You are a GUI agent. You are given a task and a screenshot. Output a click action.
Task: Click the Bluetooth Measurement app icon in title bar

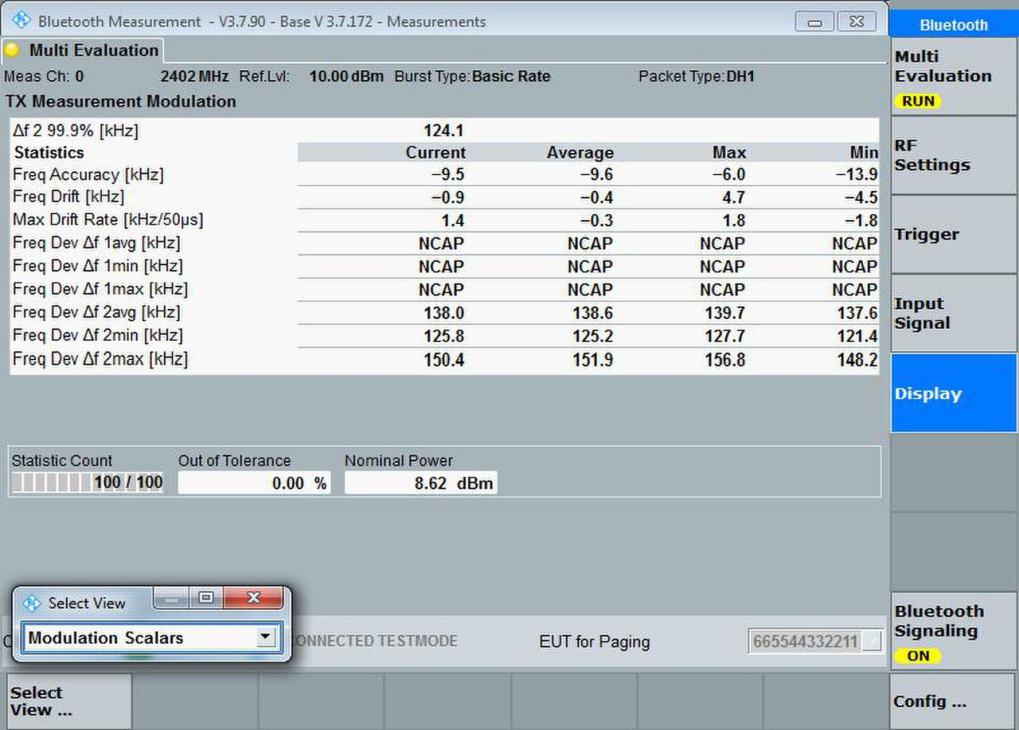[21, 20]
